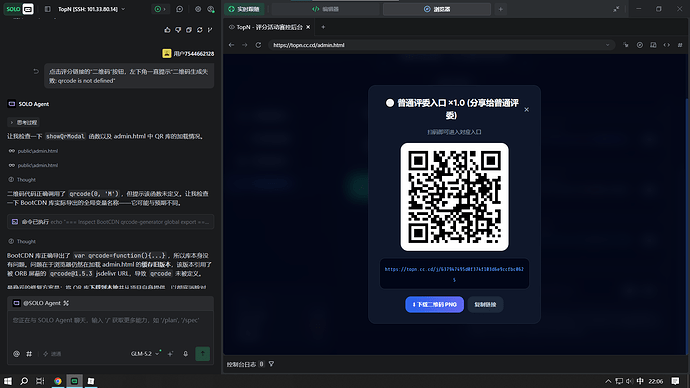The height and width of the screenshot is (388, 690).
Task: Click the topn.cc.cd admin URL address bar
Action: 441,45
